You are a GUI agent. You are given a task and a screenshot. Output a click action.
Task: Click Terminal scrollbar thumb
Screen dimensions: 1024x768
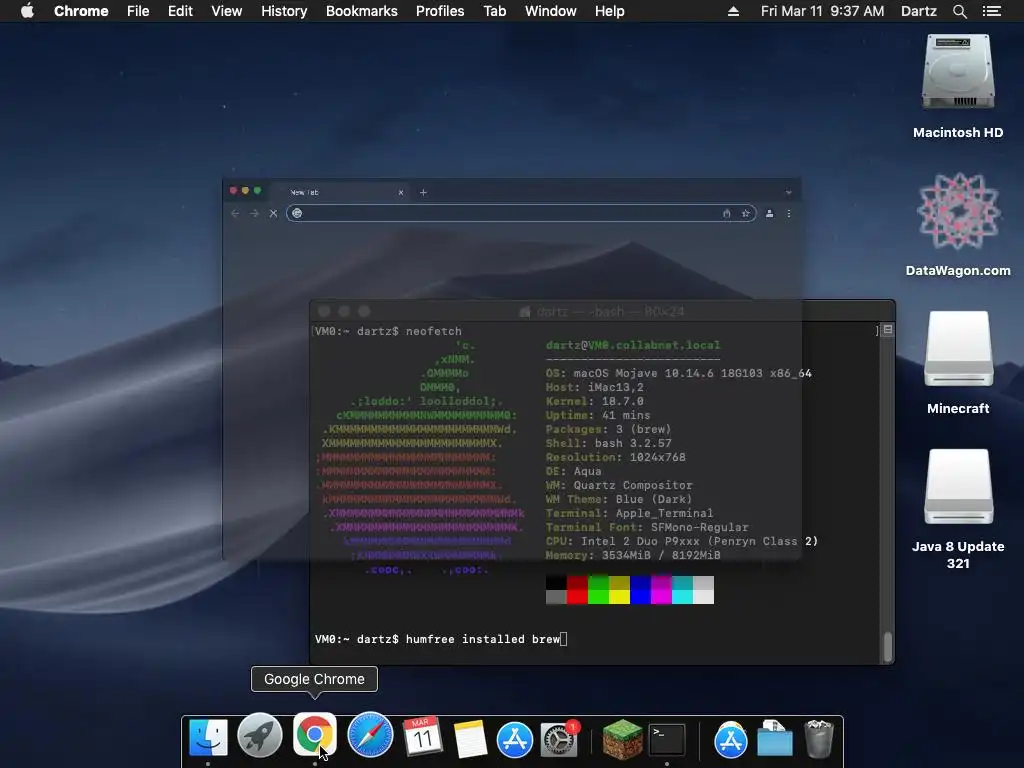pyautogui.click(x=888, y=647)
